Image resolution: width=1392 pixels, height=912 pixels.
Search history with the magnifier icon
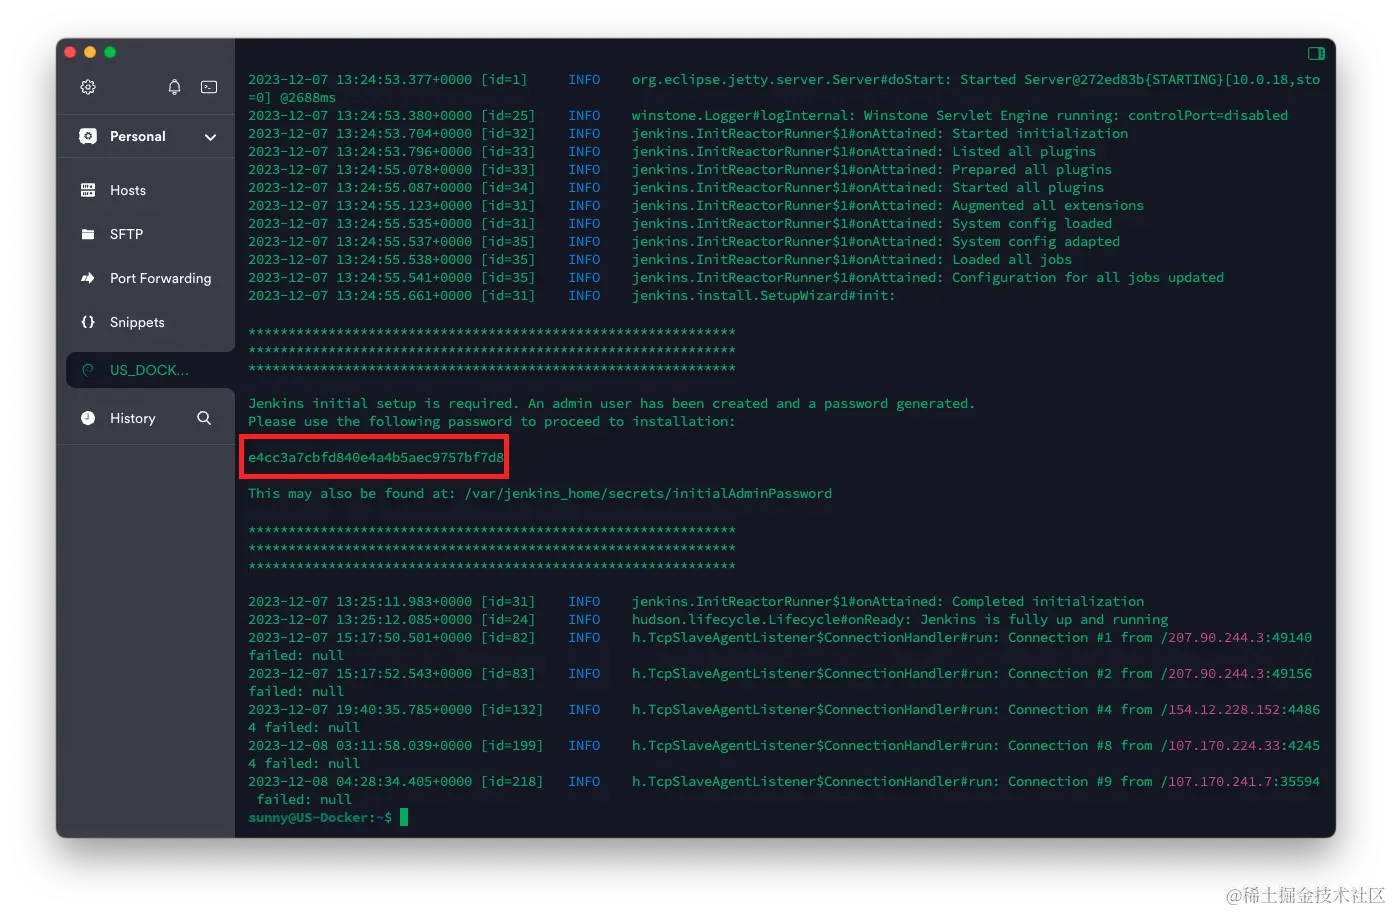pos(204,418)
